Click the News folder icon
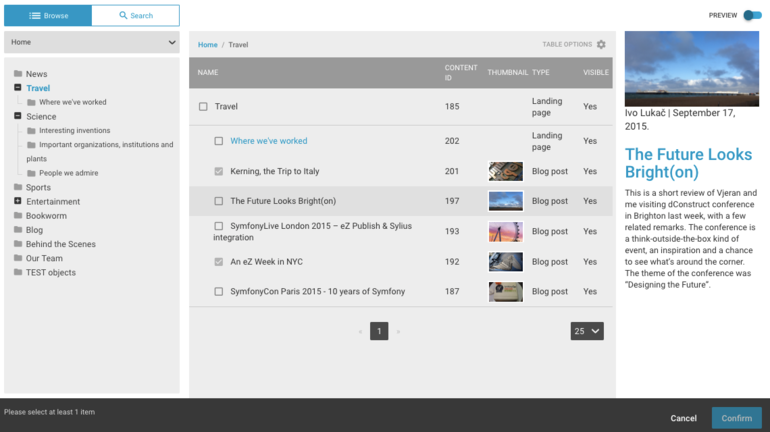The height and width of the screenshot is (432, 770). click(18, 74)
